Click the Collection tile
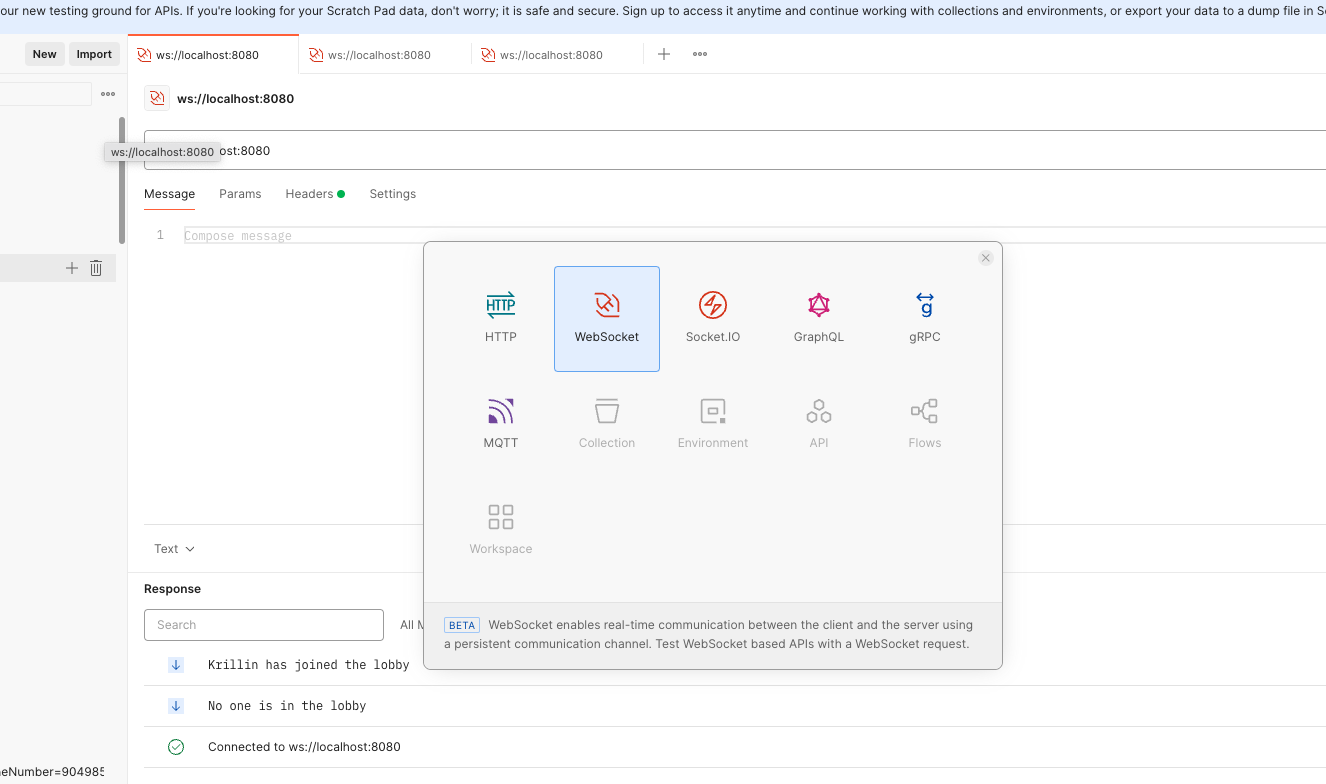 (607, 425)
